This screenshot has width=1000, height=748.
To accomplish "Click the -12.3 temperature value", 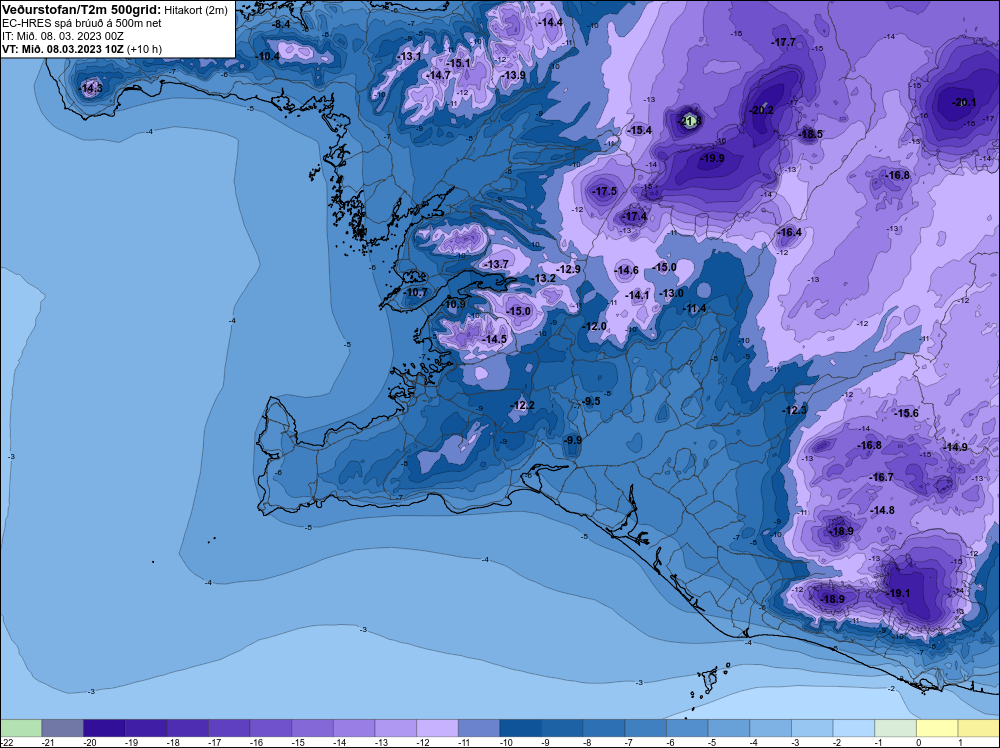I will tap(794, 410).
